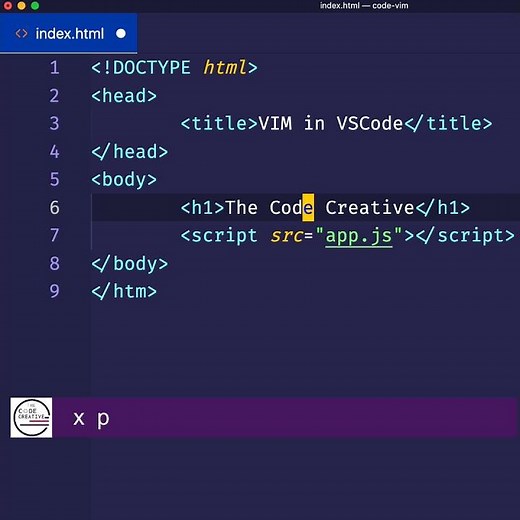520x520 pixels.
Task: Click line number 9 in the gutter
Action: (55, 291)
